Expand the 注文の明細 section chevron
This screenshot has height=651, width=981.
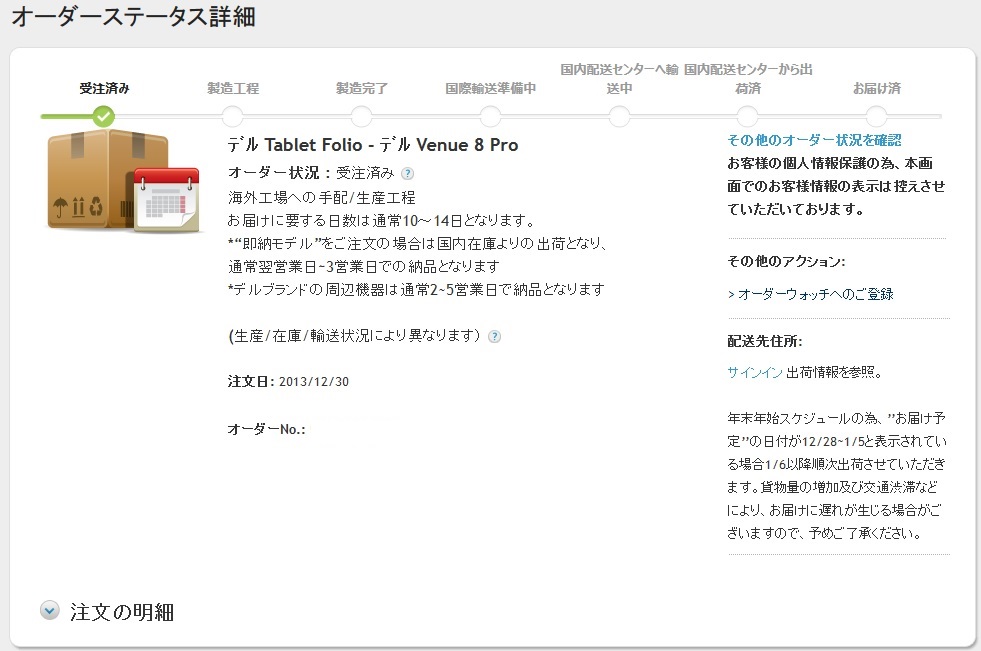[x=49, y=610]
